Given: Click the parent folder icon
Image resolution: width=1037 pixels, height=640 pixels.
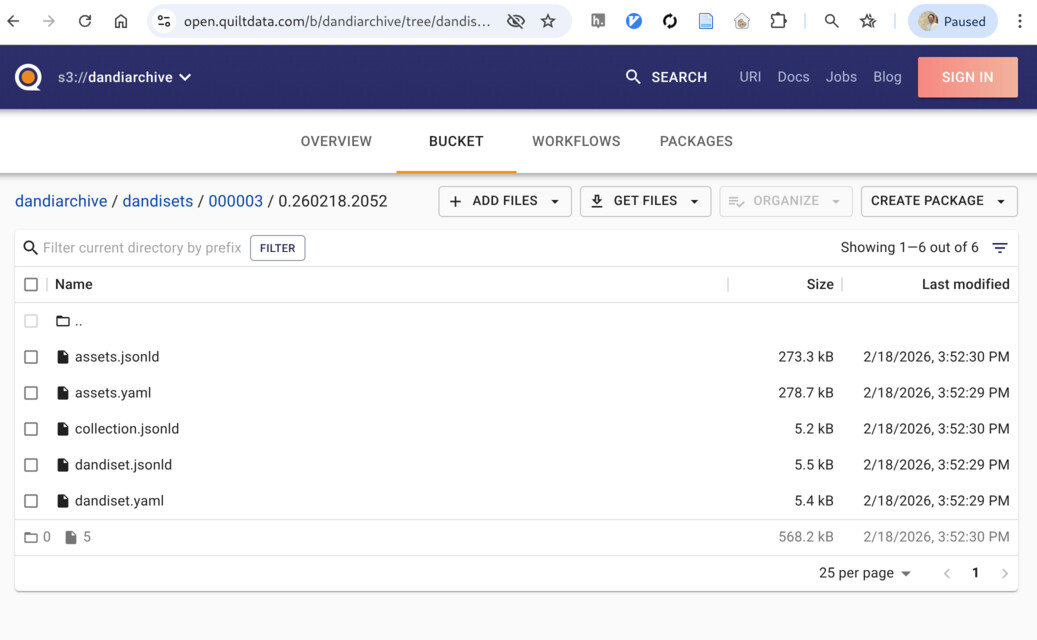Looking at the screenshot, I should point(63,321).
